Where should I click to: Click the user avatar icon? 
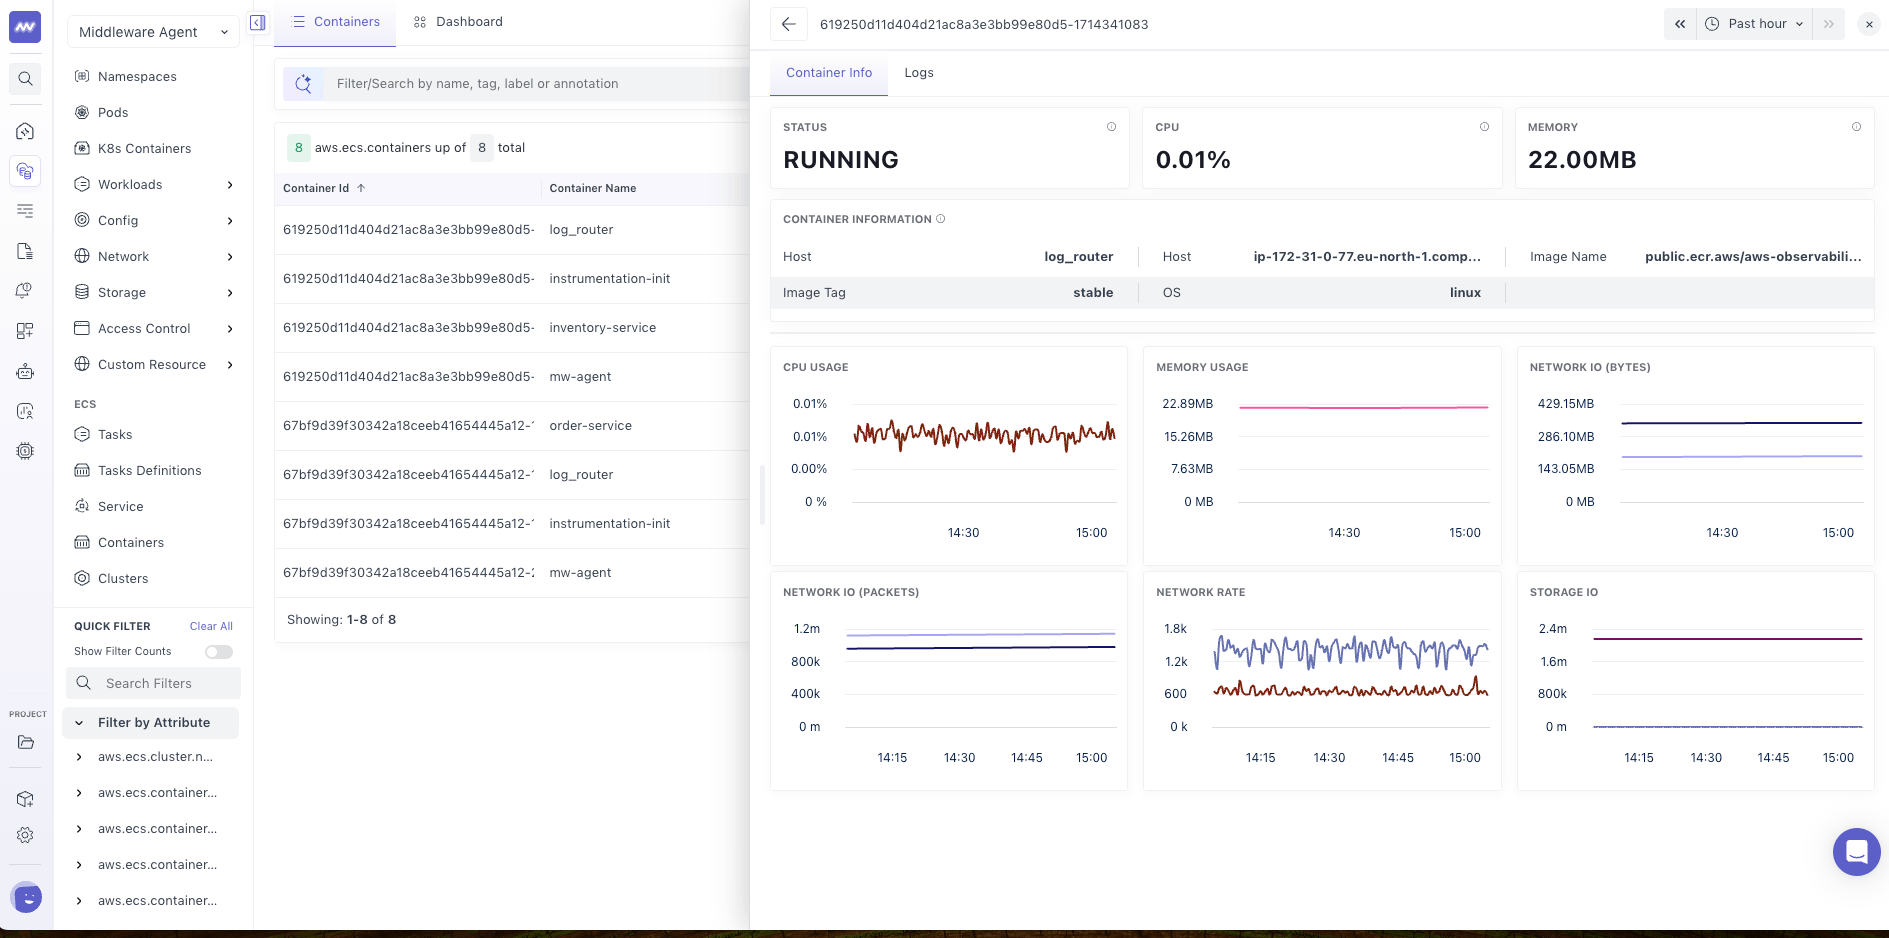[27, 898]
